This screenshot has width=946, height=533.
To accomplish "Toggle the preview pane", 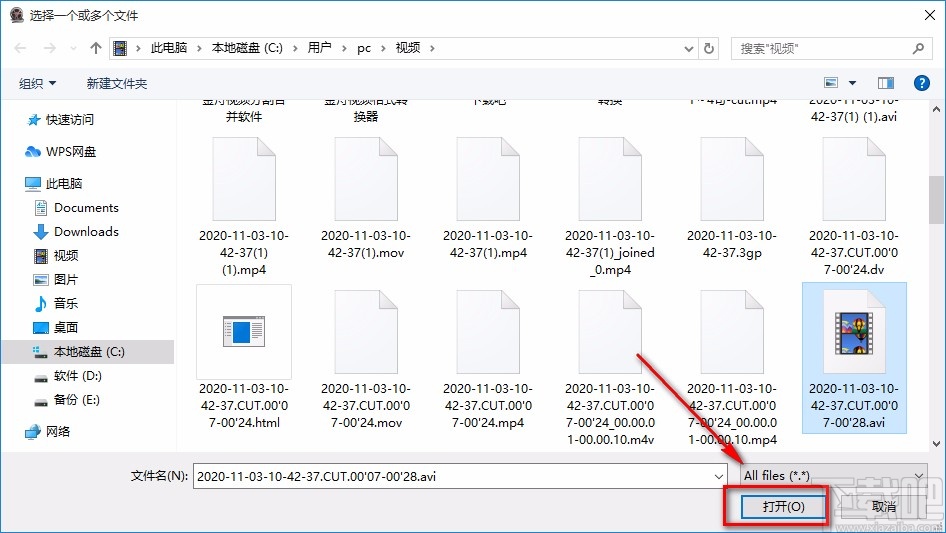I will pos(886,83).
